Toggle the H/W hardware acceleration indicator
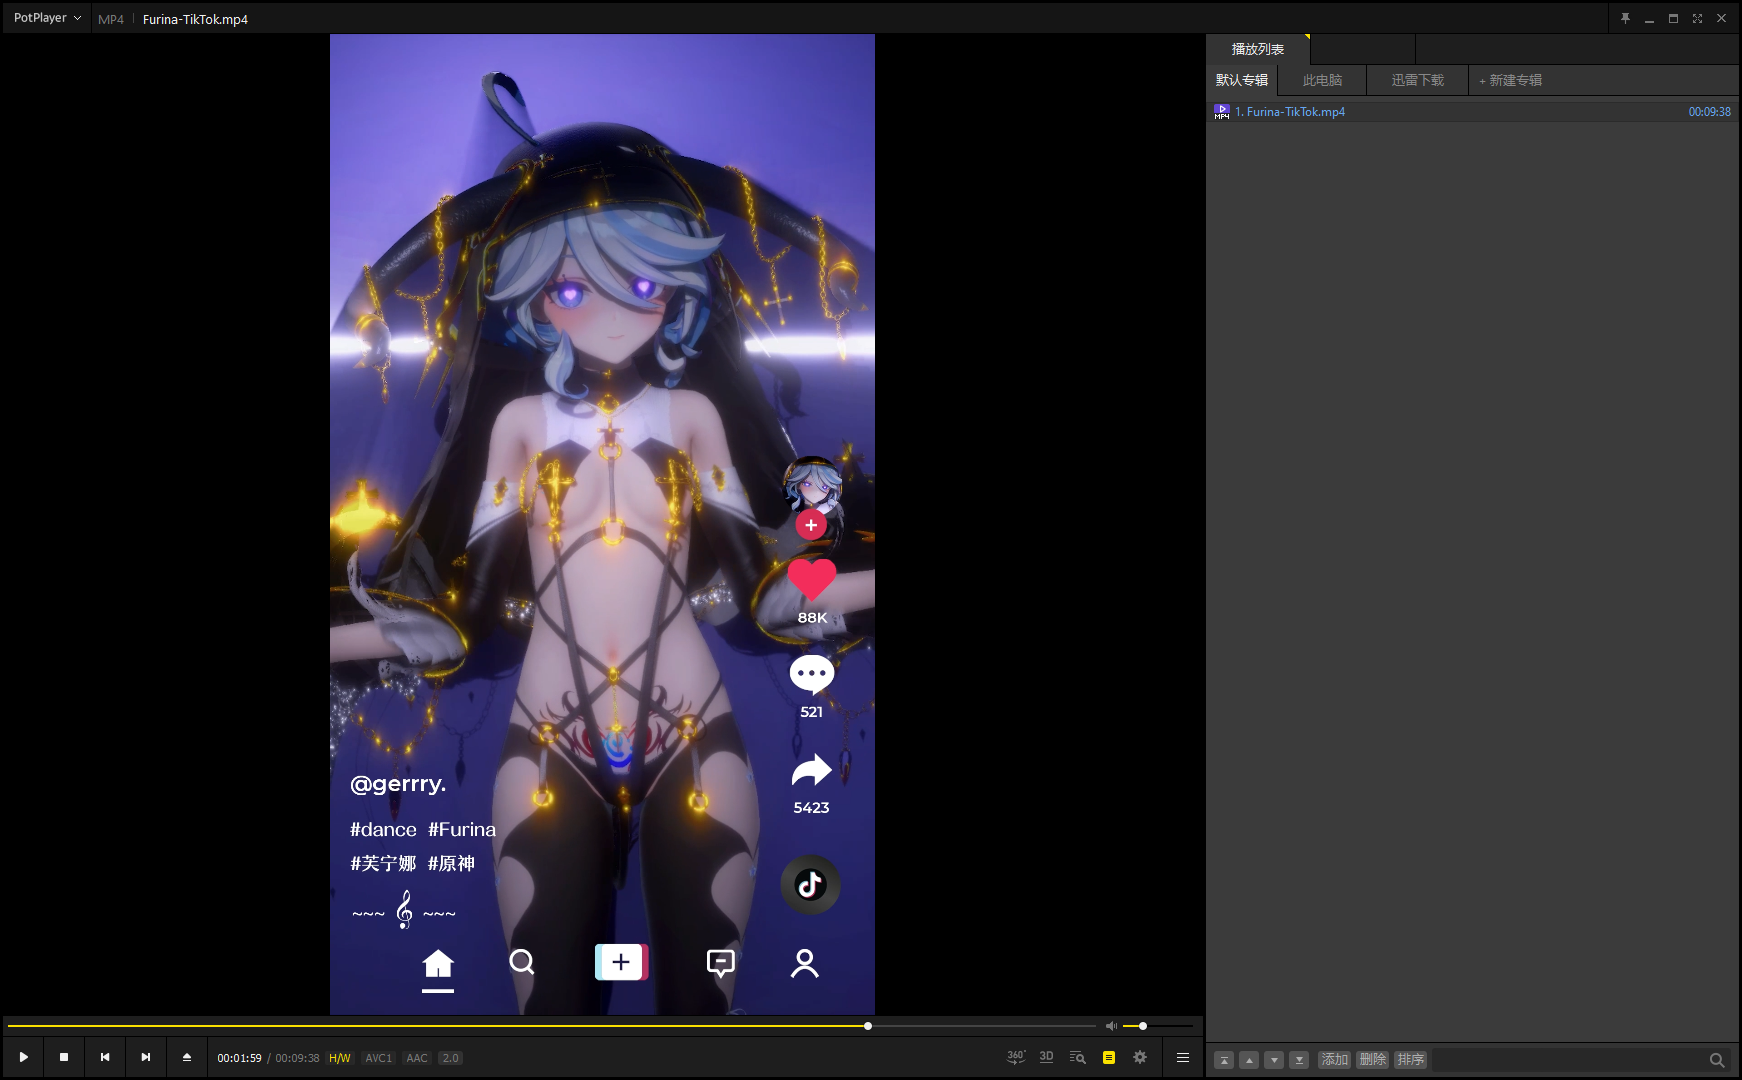 click(340, 1058)
